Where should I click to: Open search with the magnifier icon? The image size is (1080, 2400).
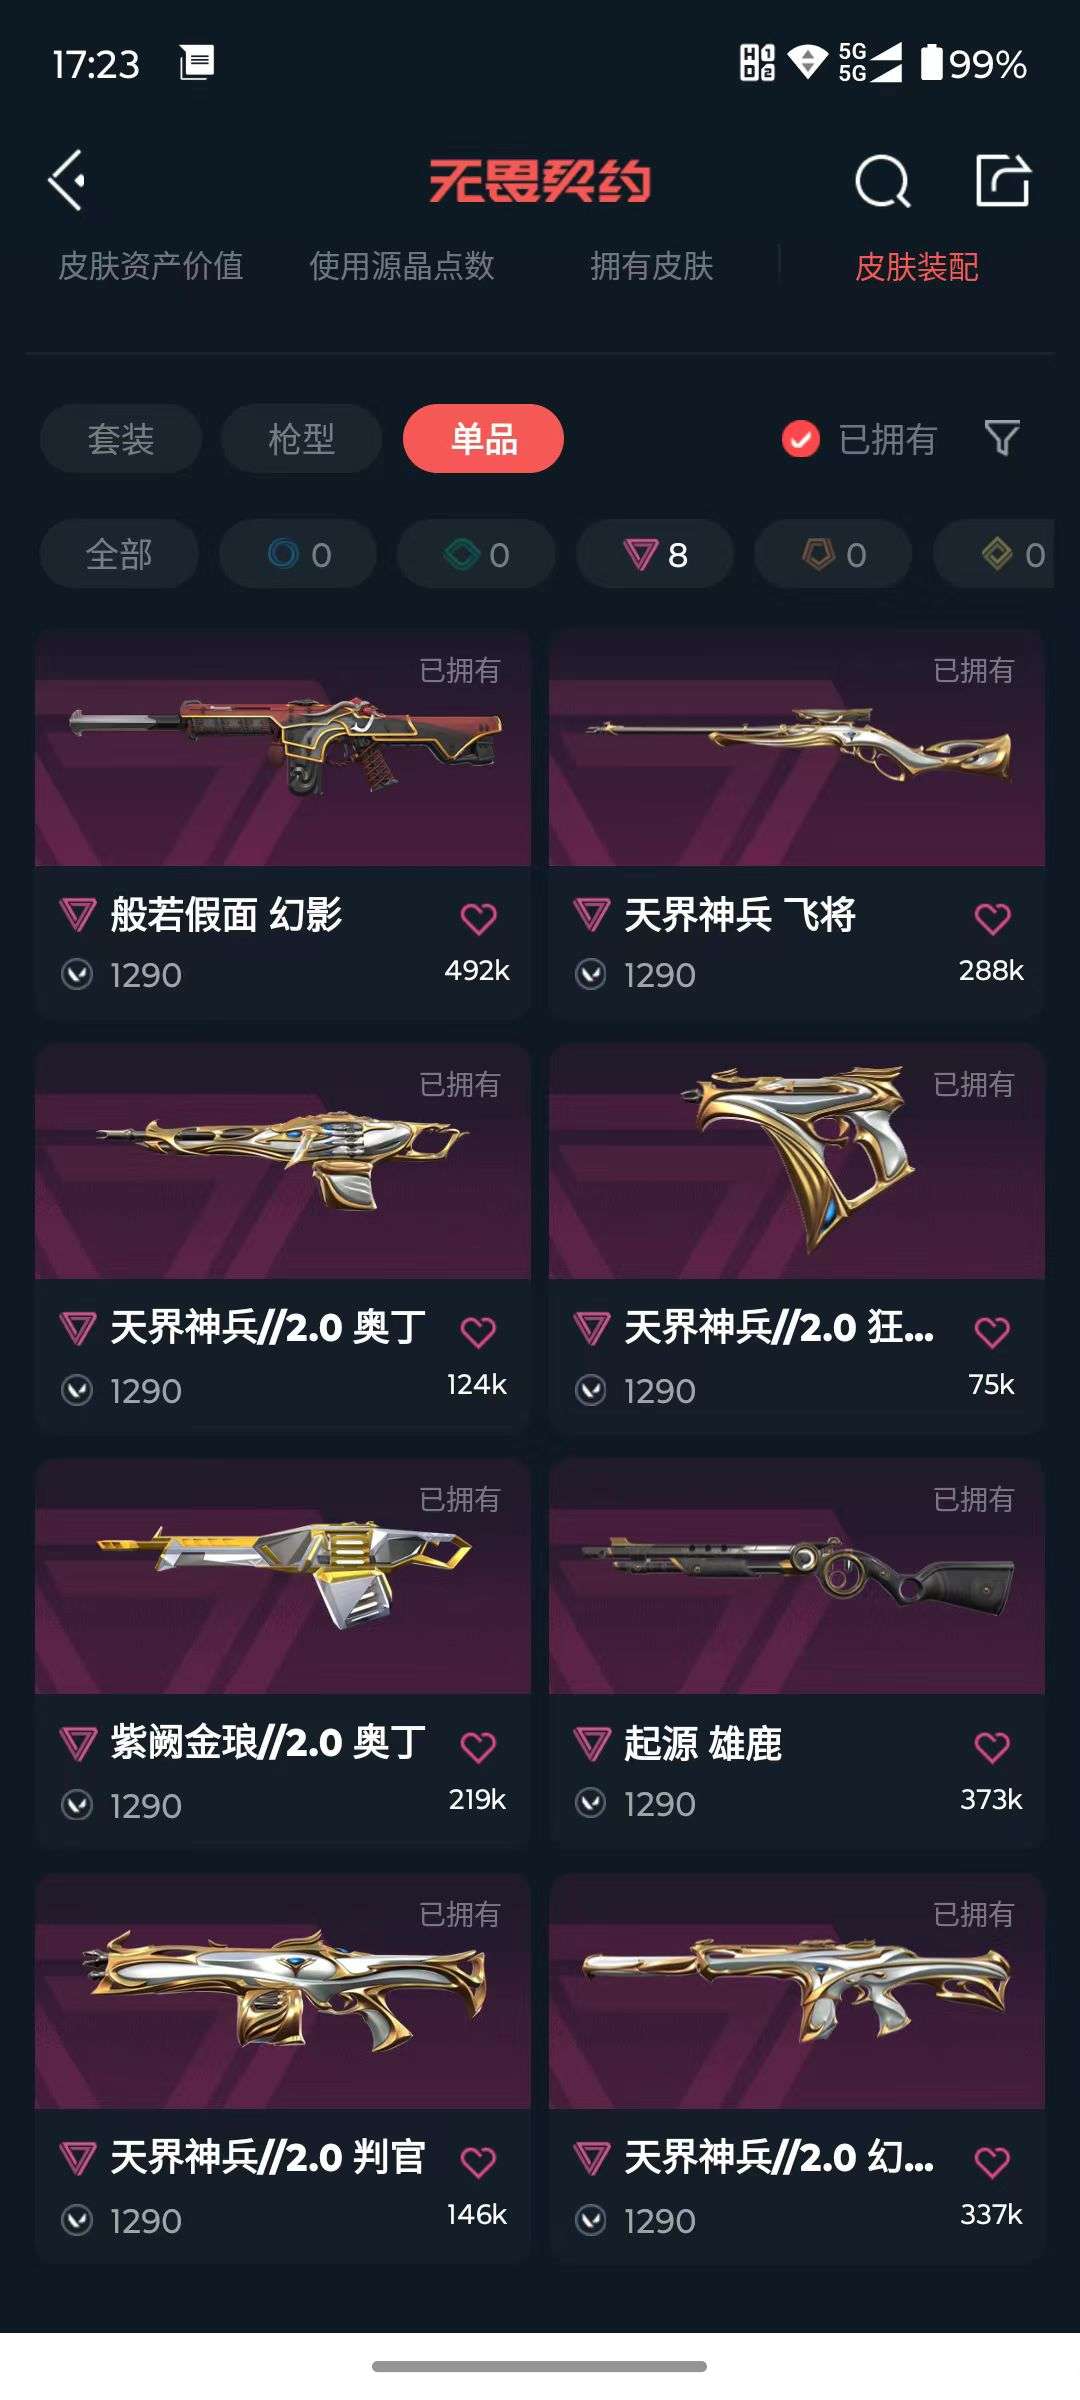(882, 182)
